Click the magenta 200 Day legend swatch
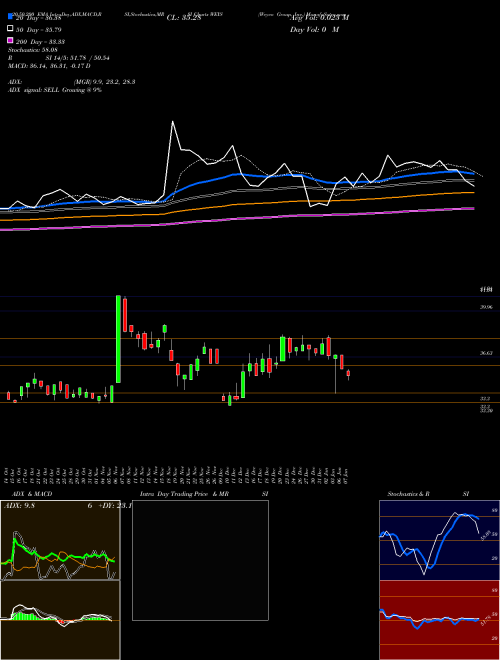Viewport: 500px width, 660px height. click(x=11, y=40)
